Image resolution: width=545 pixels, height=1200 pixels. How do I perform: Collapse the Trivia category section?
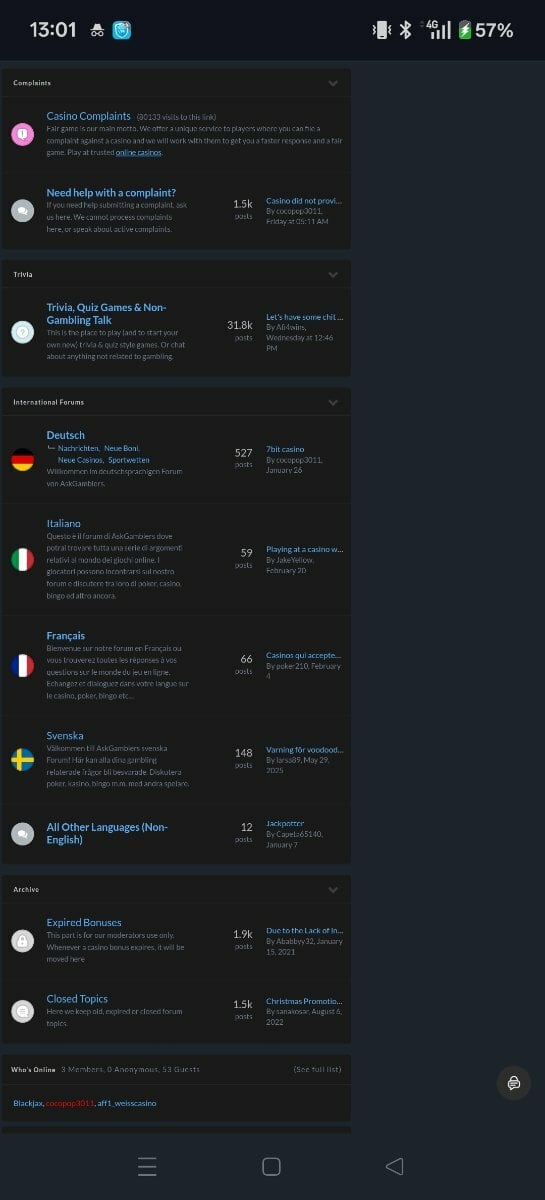(333, 274)
